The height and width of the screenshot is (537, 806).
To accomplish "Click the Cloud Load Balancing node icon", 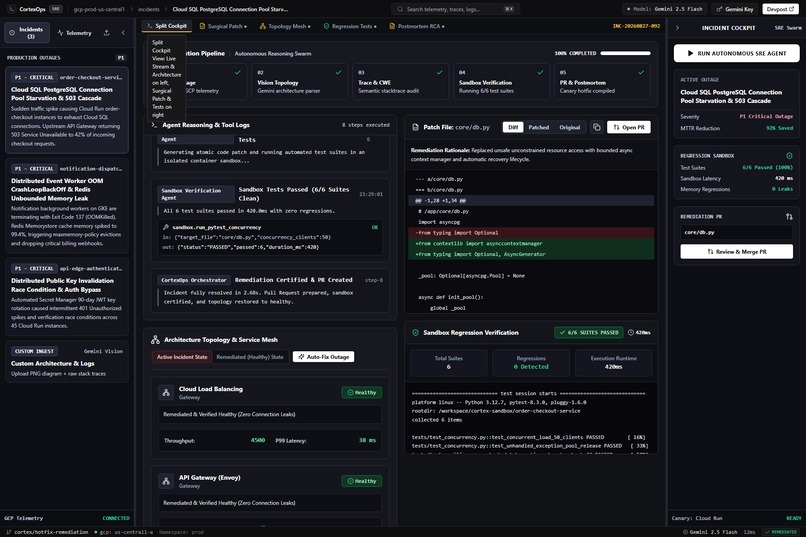I will 166,393.
